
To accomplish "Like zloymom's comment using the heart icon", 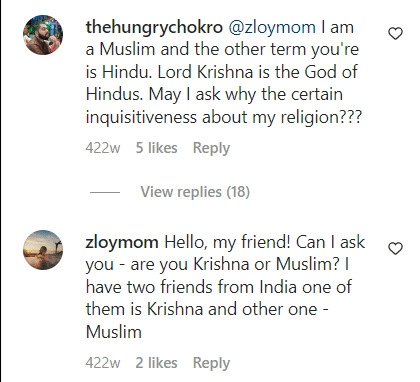I will point(396,249).
